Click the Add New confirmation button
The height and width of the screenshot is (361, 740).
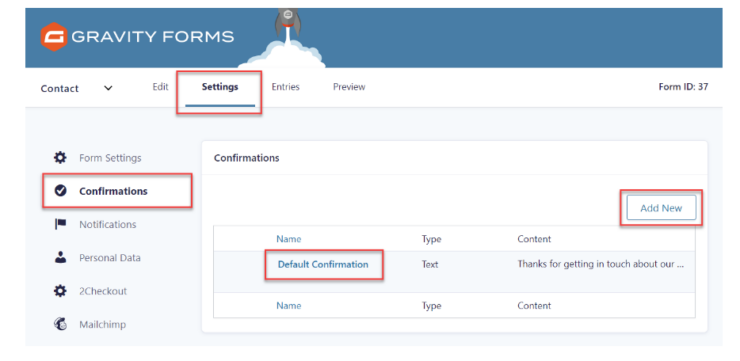[x=661, y=208]
